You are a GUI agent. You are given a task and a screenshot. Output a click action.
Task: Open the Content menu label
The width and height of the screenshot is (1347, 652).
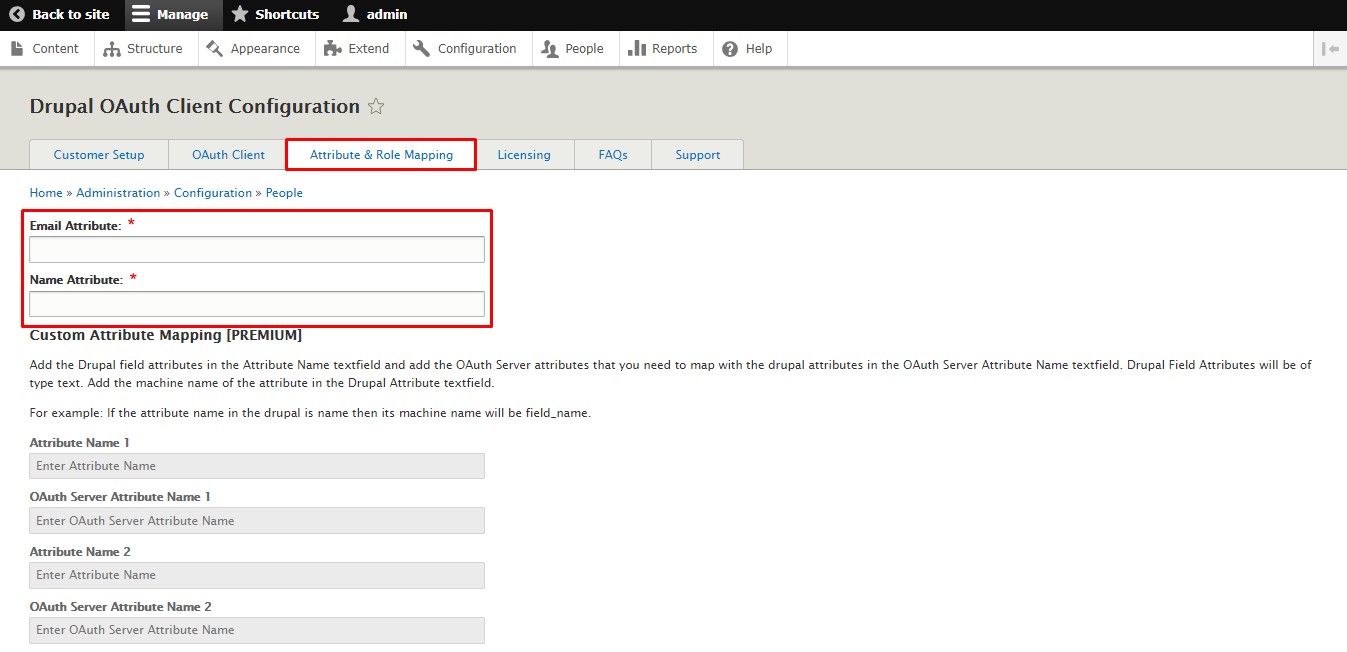click(55, 48)
